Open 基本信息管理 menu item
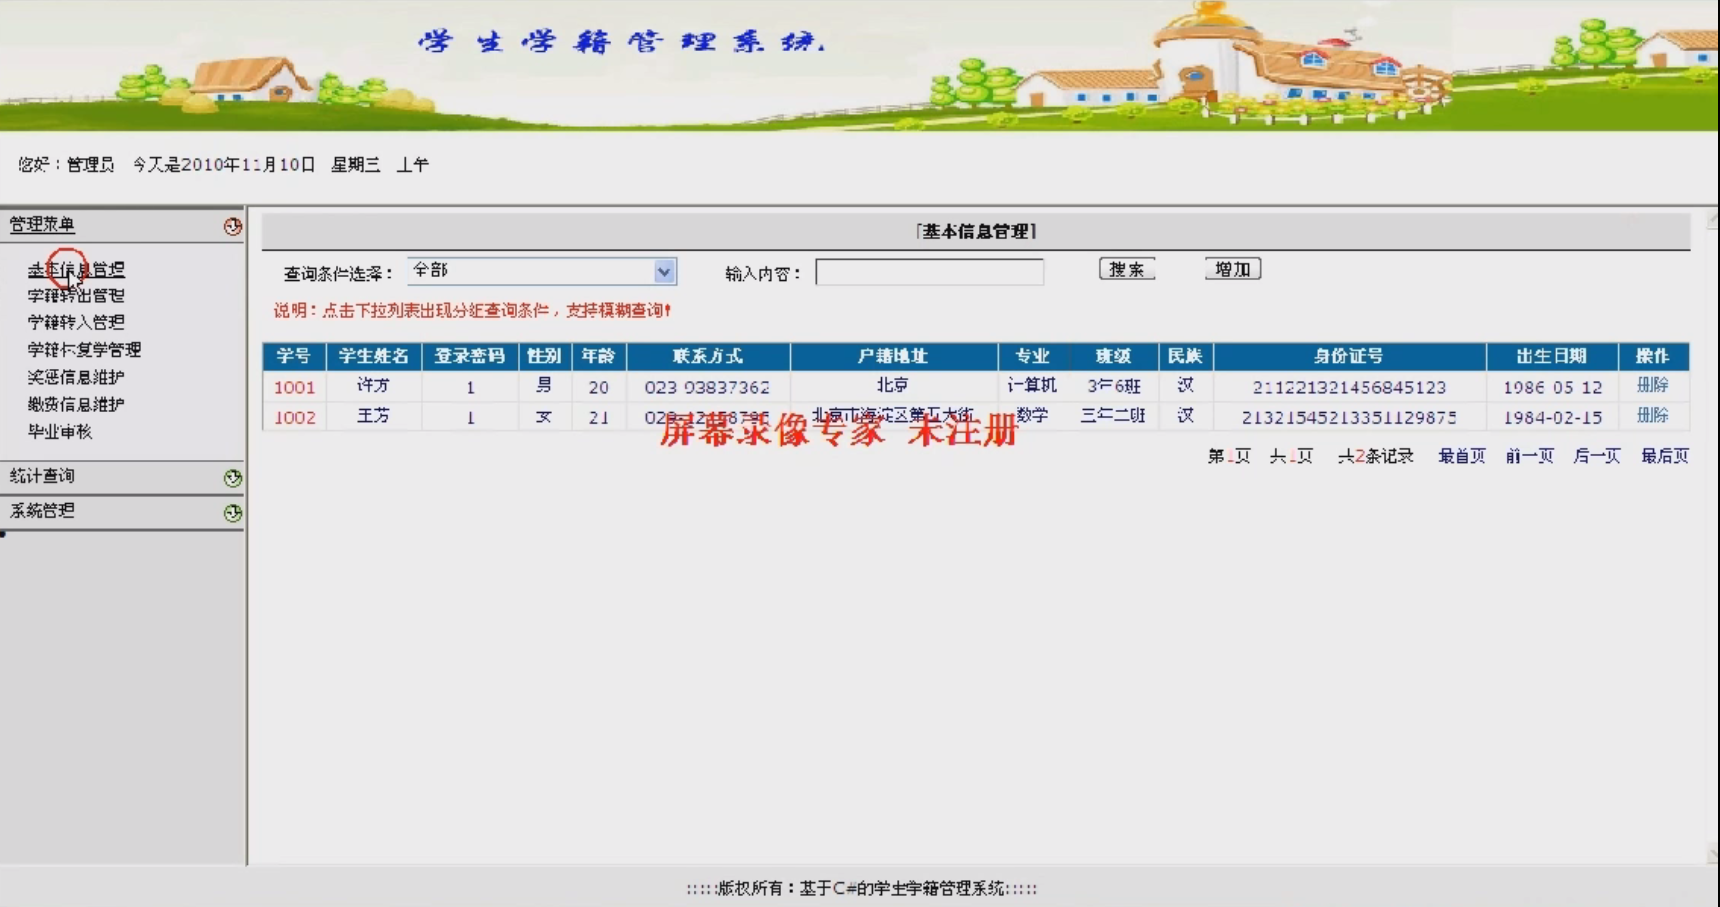 [76, 270]
